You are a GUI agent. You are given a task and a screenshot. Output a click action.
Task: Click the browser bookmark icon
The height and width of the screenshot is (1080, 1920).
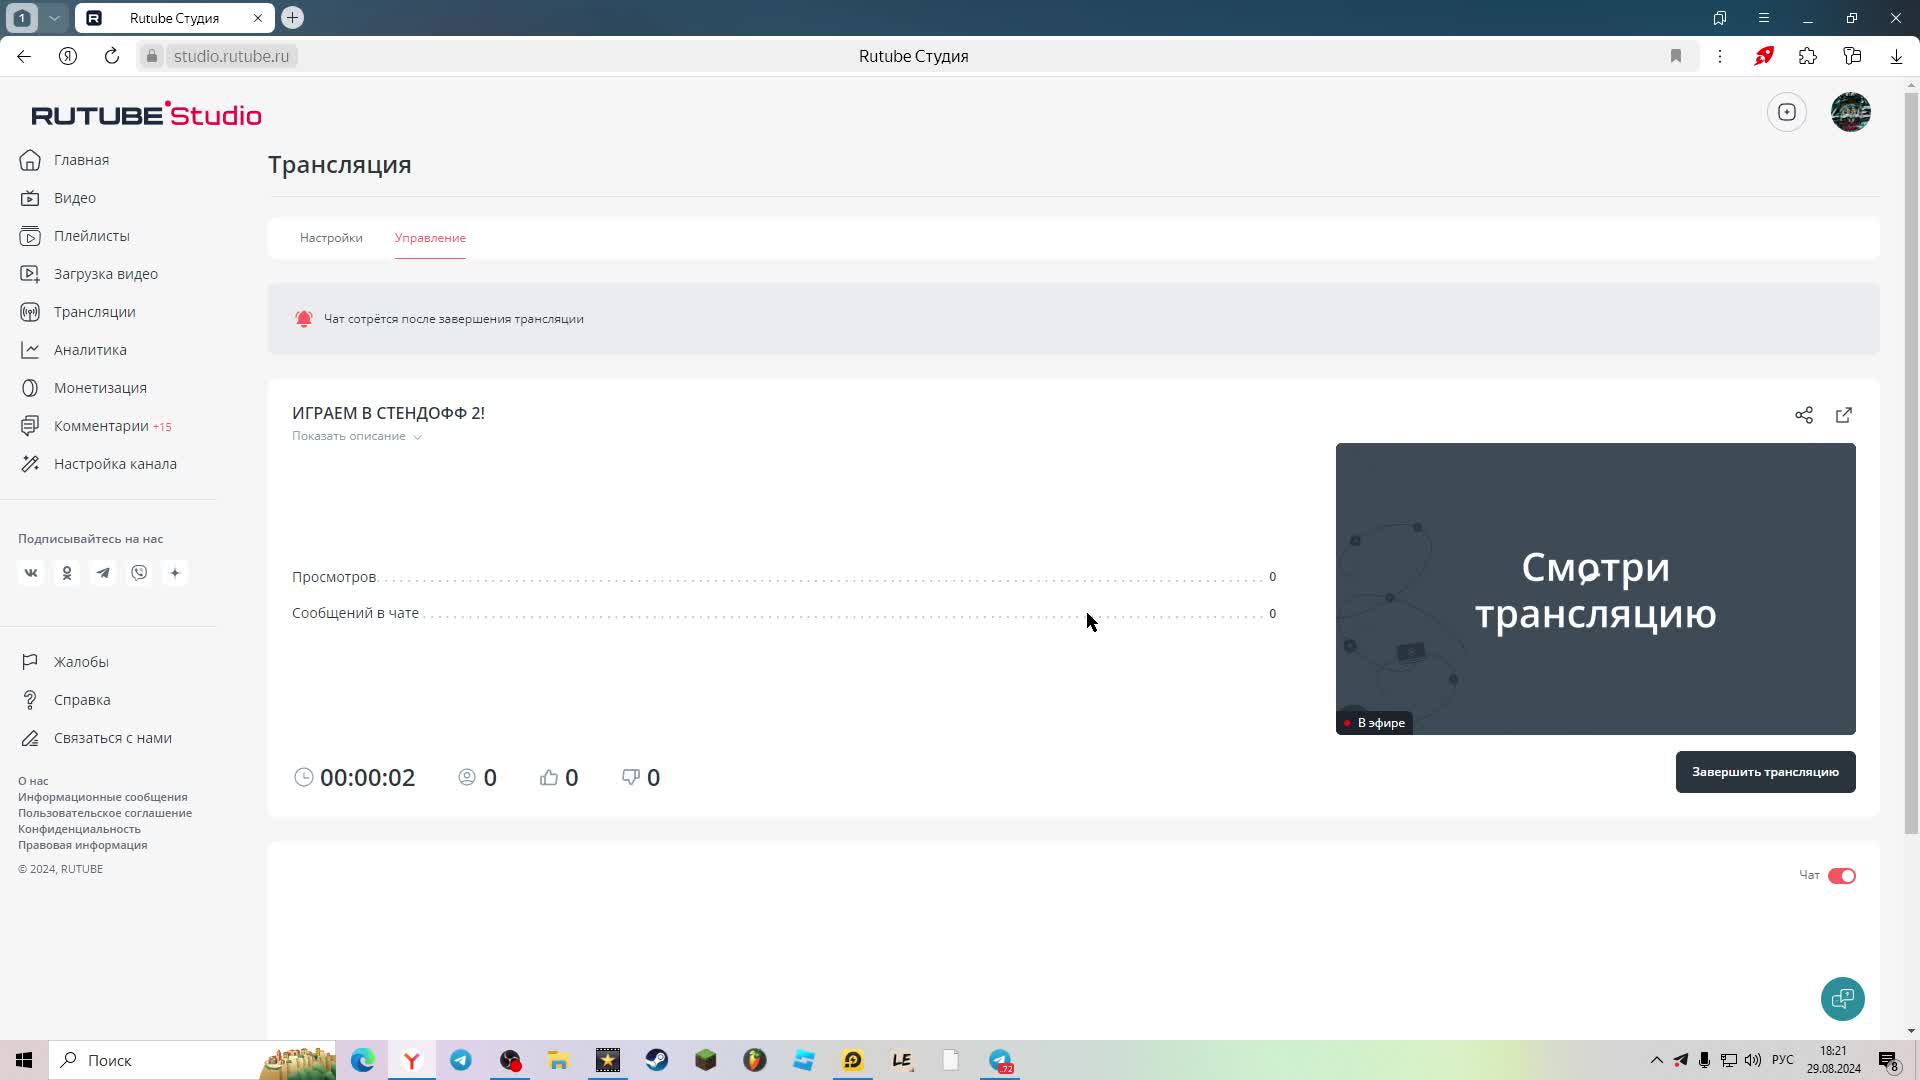point(1676,56)
